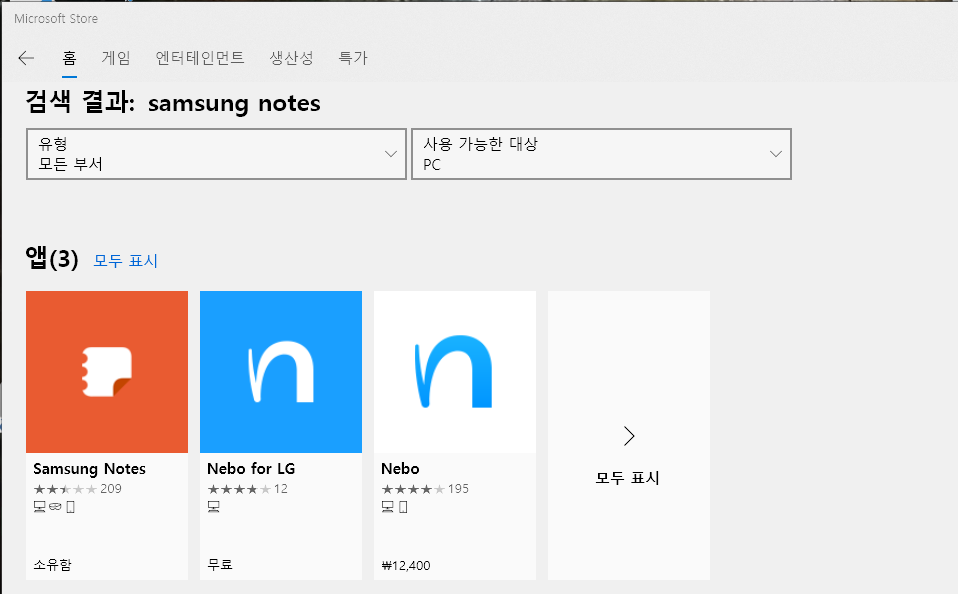
Task: Click the mixed reality headset icon under Samsung Notes
Action: pyautogui.click(x=56, y=507)
